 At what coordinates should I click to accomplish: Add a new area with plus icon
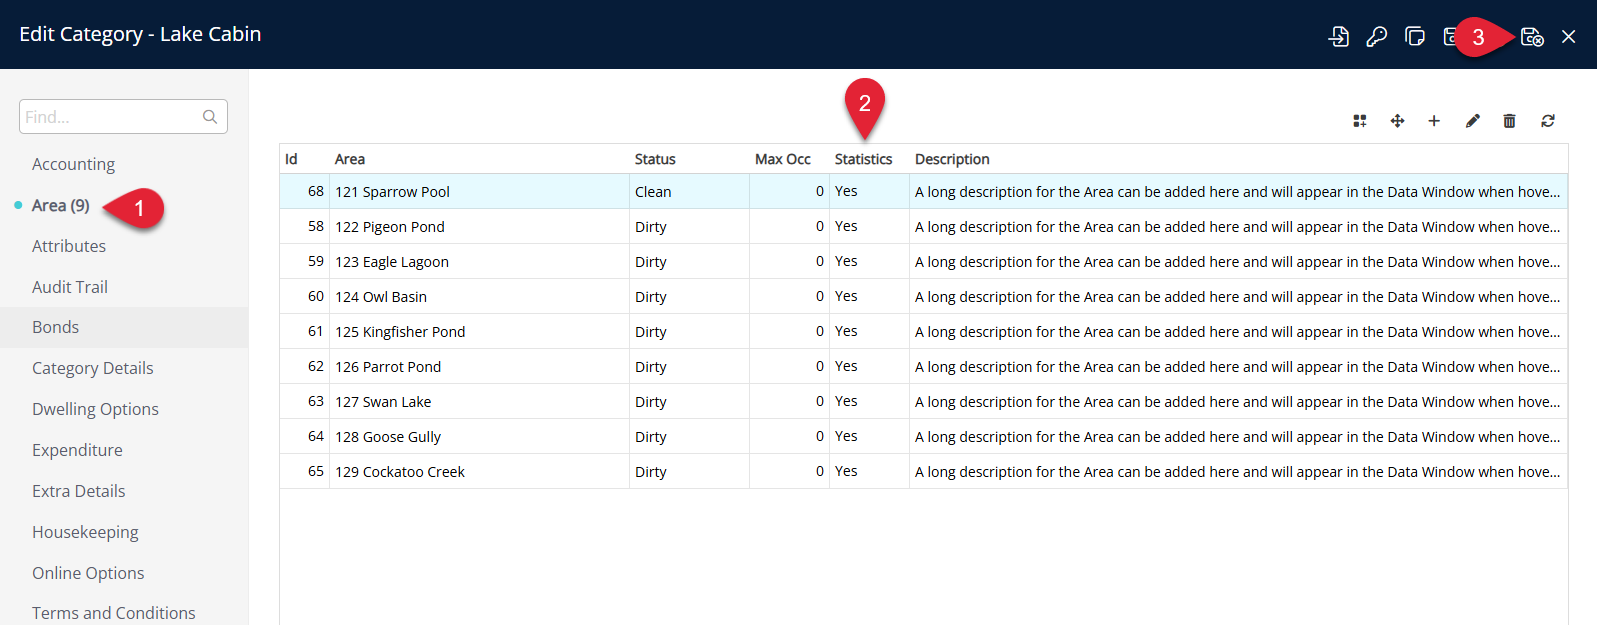click(1434, 121)
